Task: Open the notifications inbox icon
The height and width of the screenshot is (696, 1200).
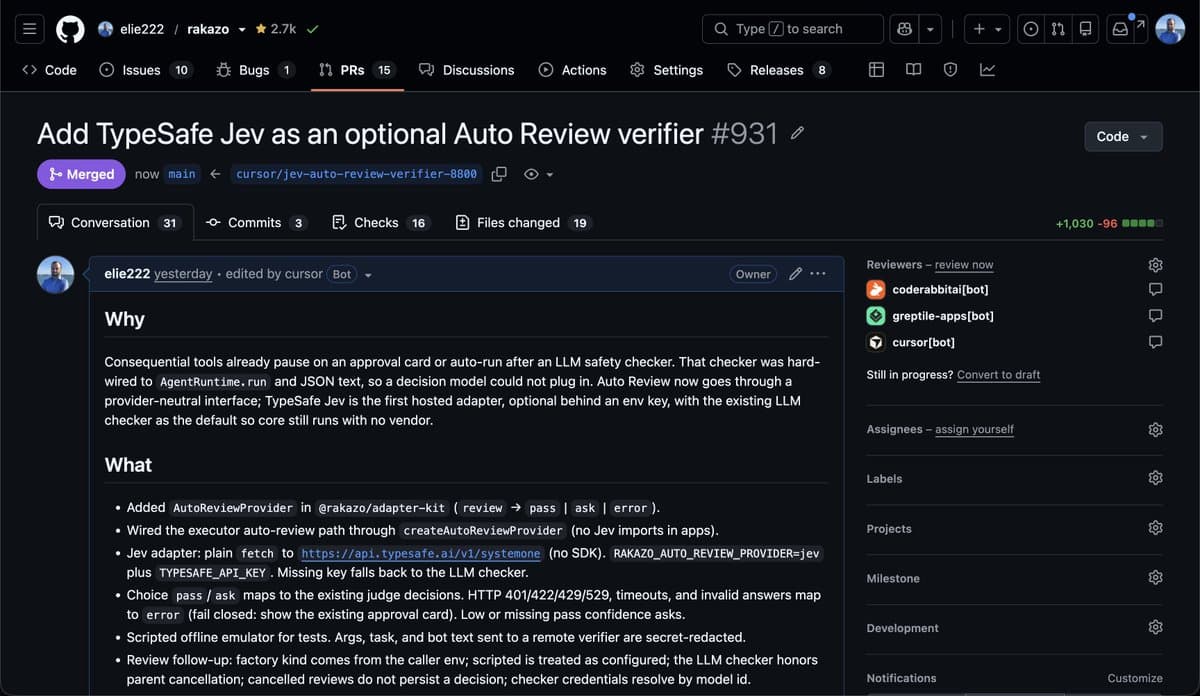Action: click(1121, 29)
